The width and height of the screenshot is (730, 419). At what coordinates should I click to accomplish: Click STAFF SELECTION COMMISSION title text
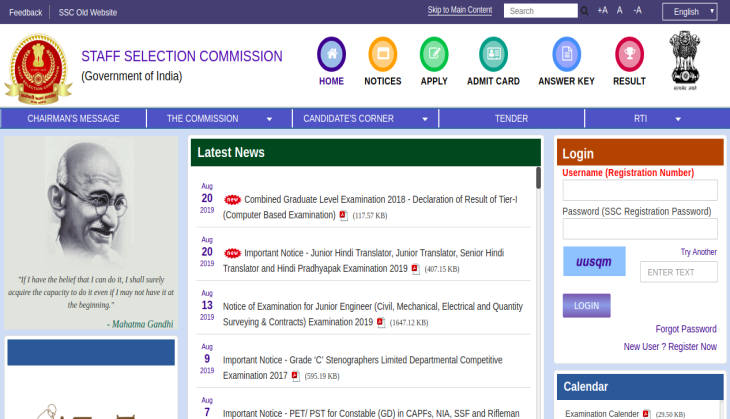point(182,56)
